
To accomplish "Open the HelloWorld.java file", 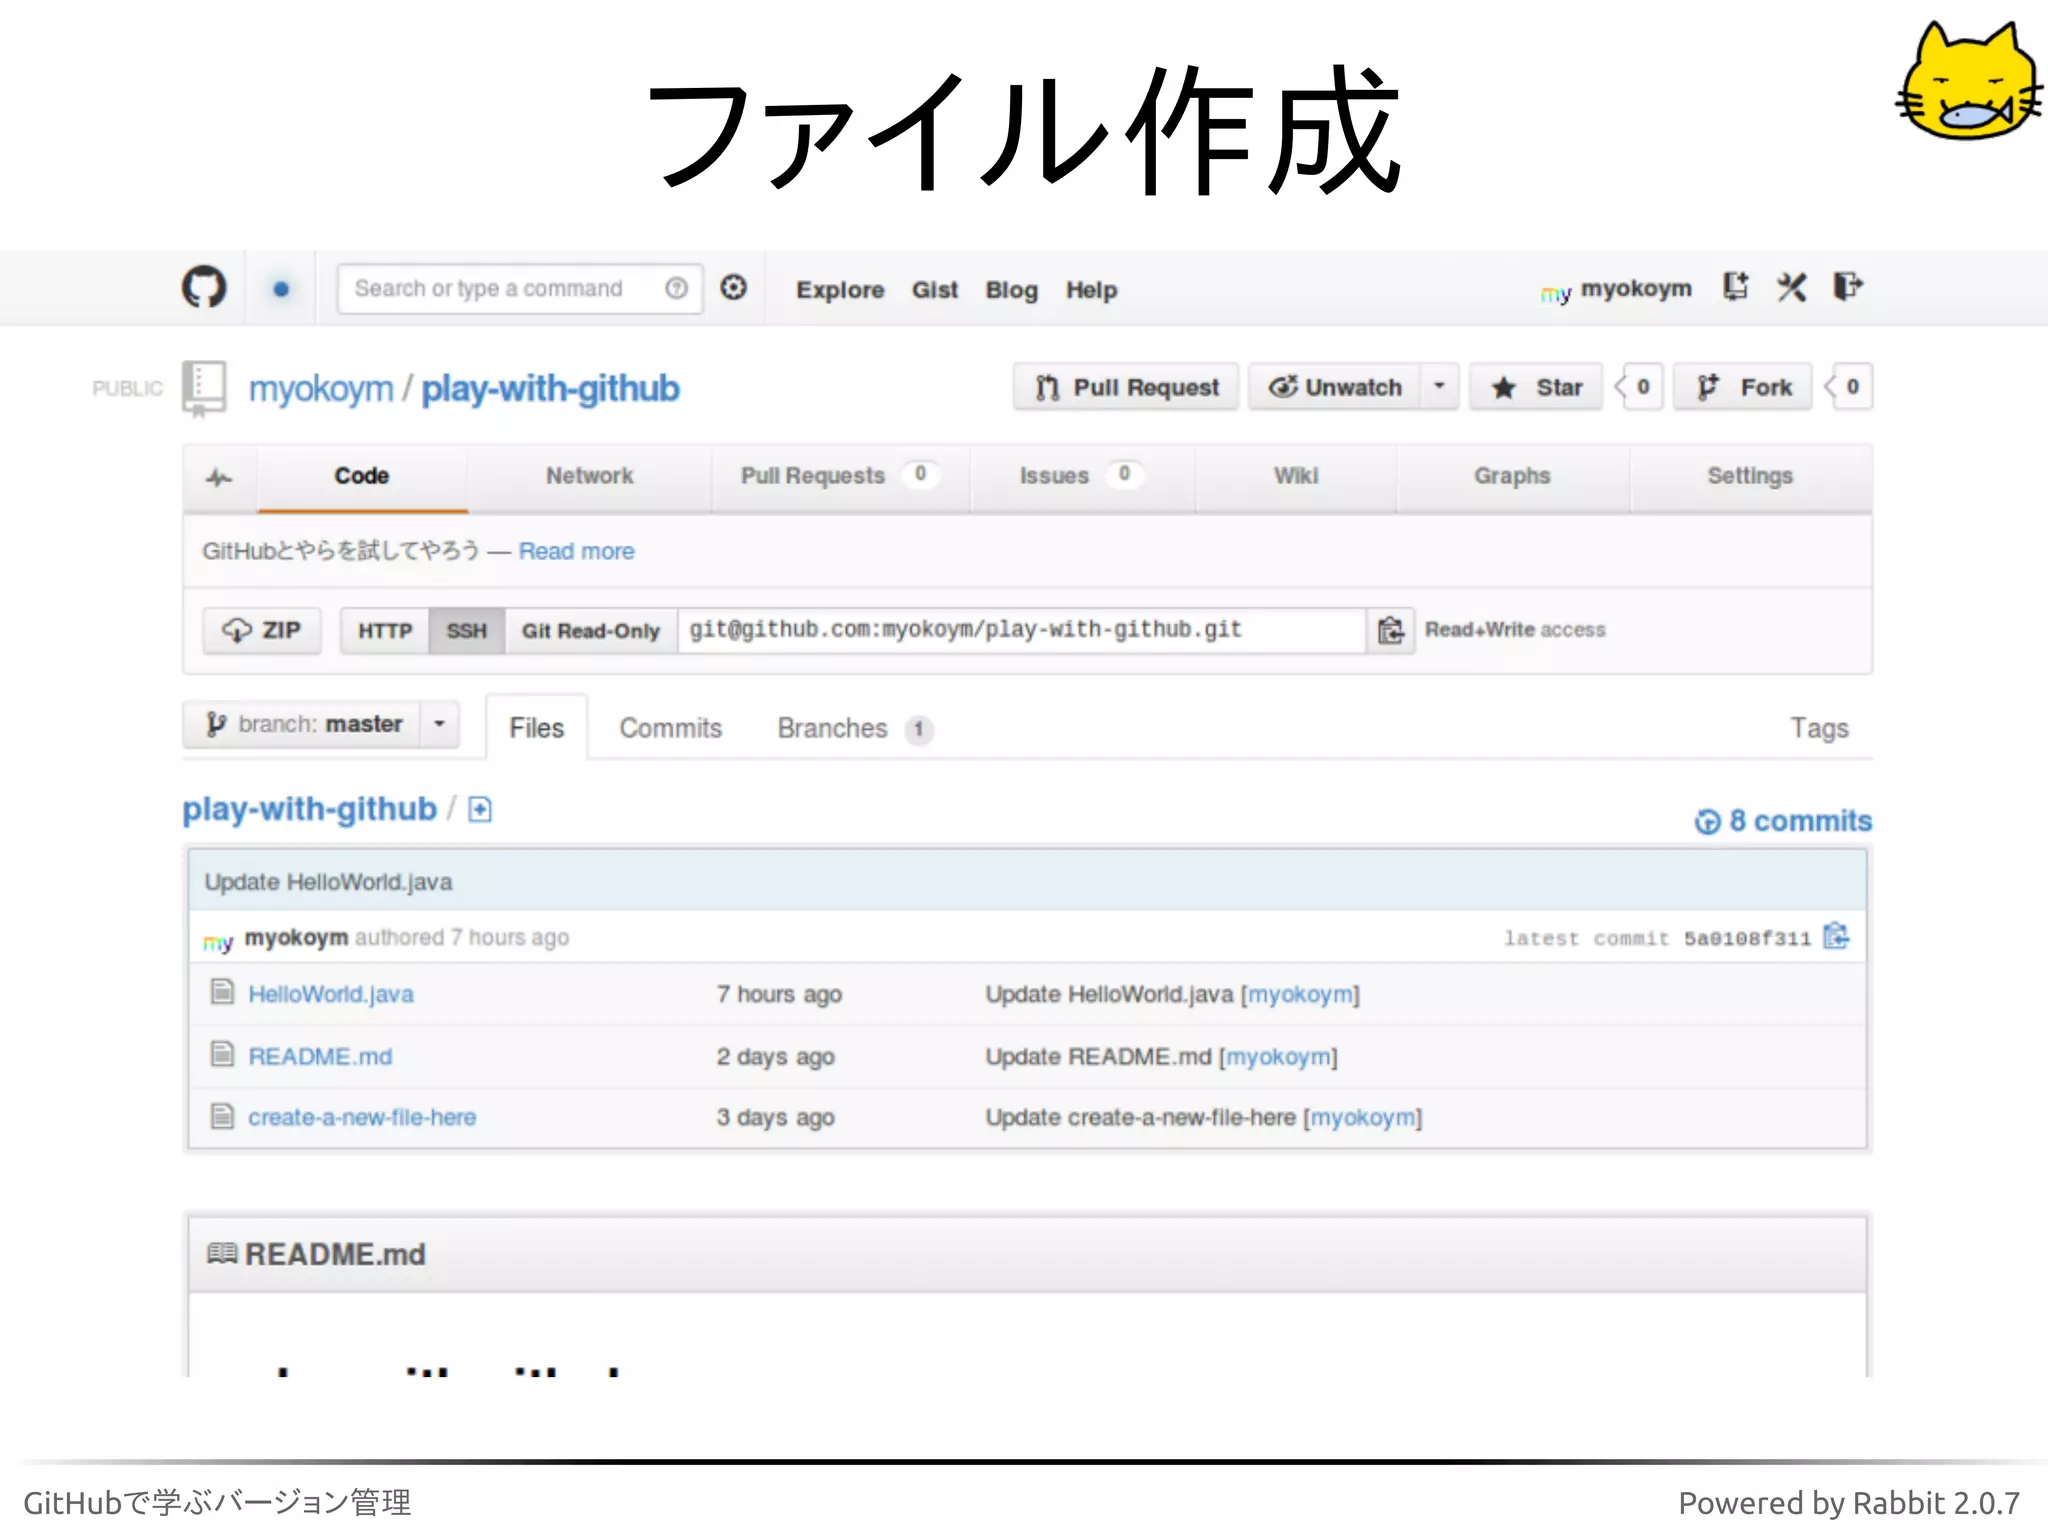I will pos(331,994).
